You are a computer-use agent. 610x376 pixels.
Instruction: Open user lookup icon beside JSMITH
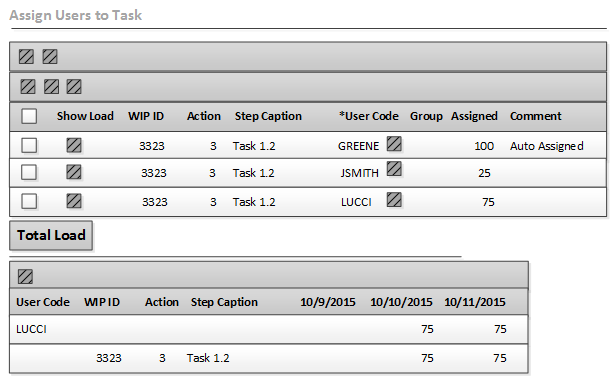pyautogui.click(x=394, y=169)
